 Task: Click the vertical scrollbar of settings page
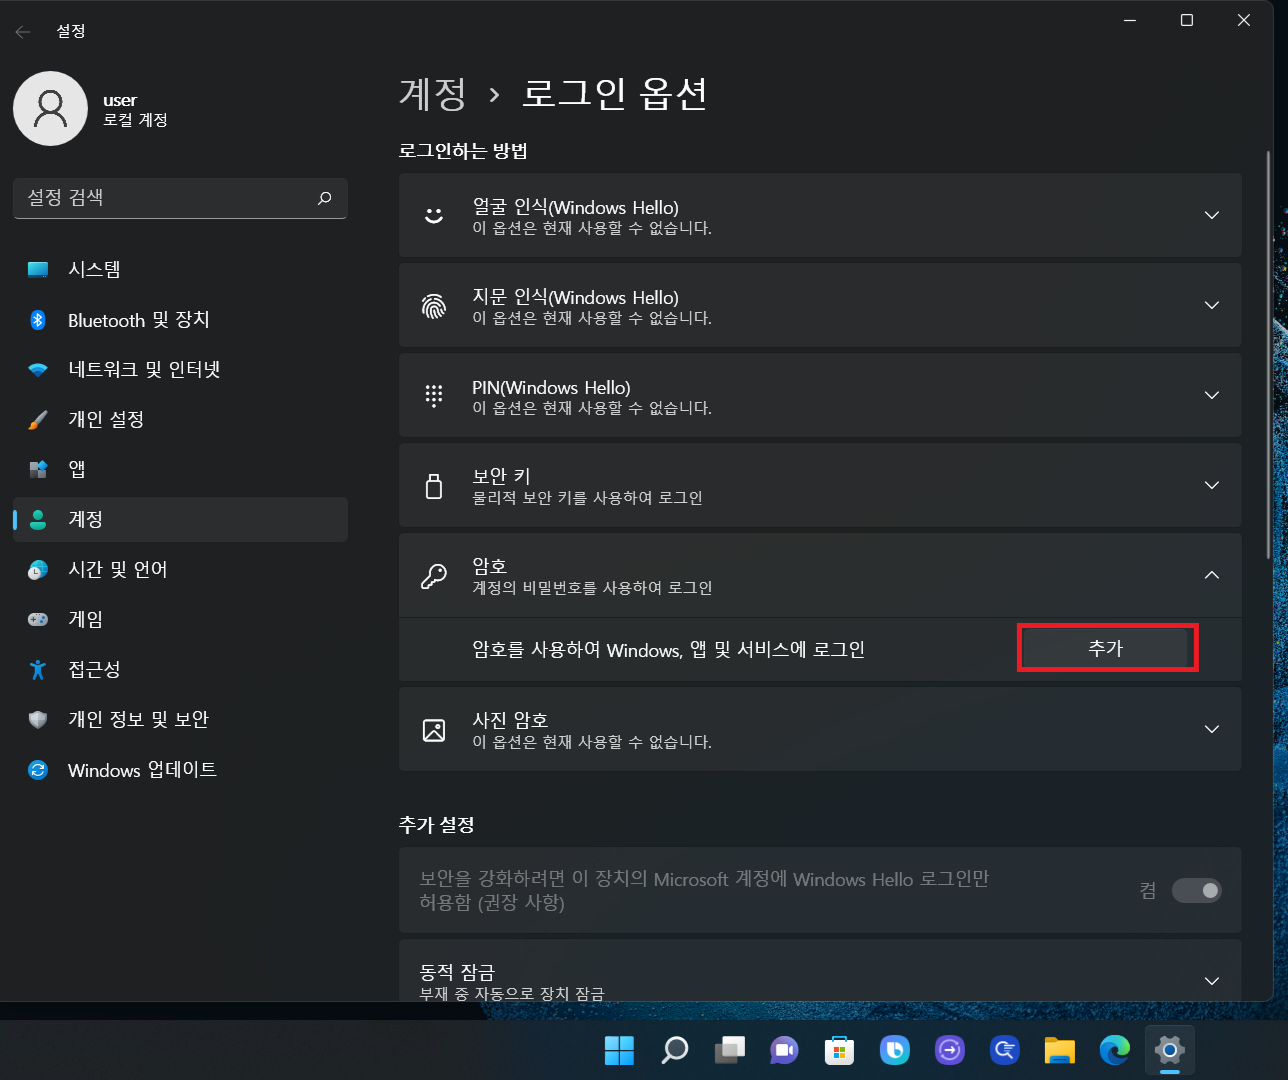(1268, 355)
